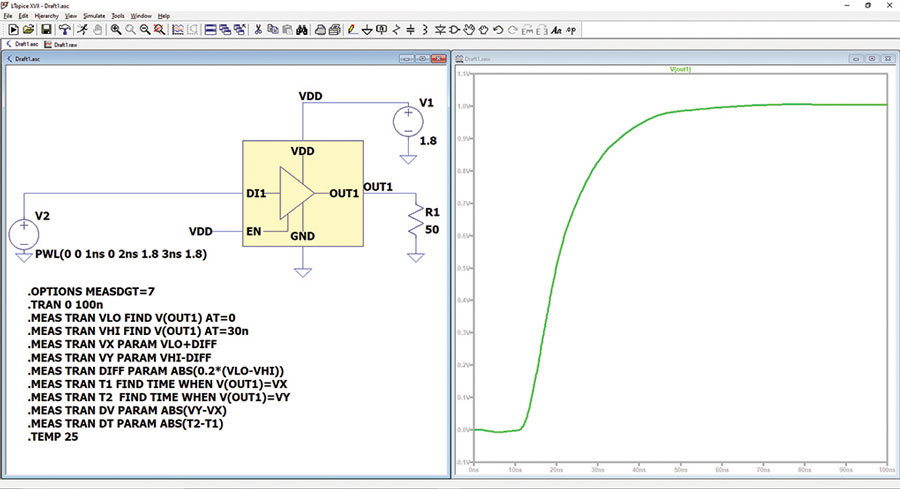Click the Tile Windows toolbar icon

coord(211,30)
